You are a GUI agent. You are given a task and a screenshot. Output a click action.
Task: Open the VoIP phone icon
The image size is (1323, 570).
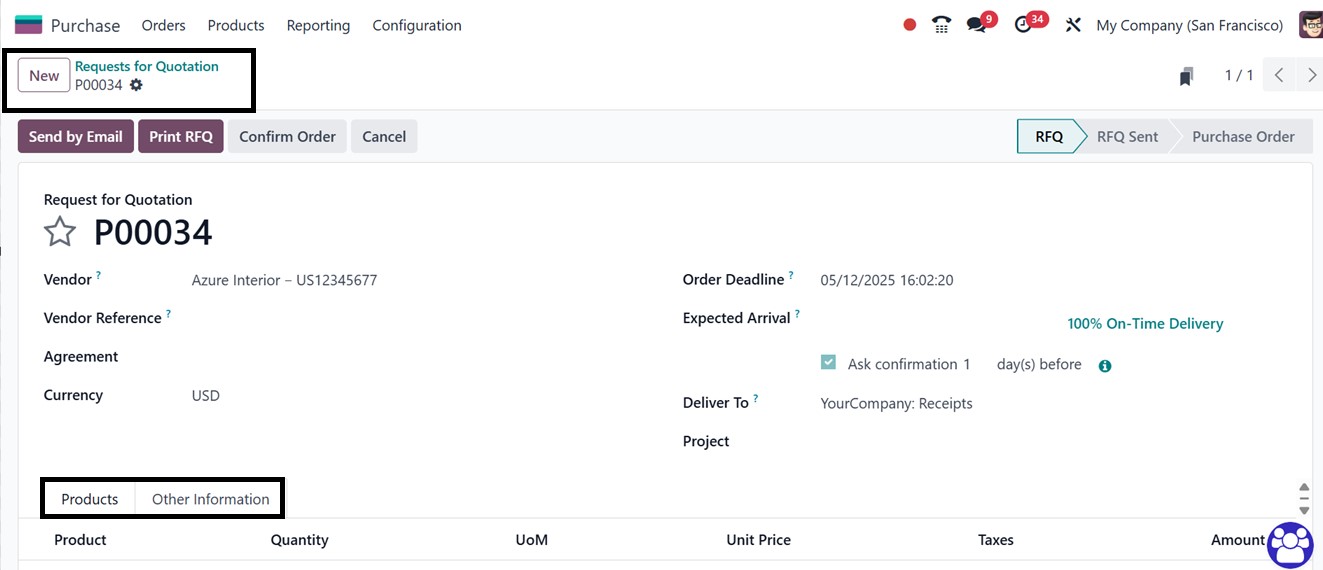(941, 25)
